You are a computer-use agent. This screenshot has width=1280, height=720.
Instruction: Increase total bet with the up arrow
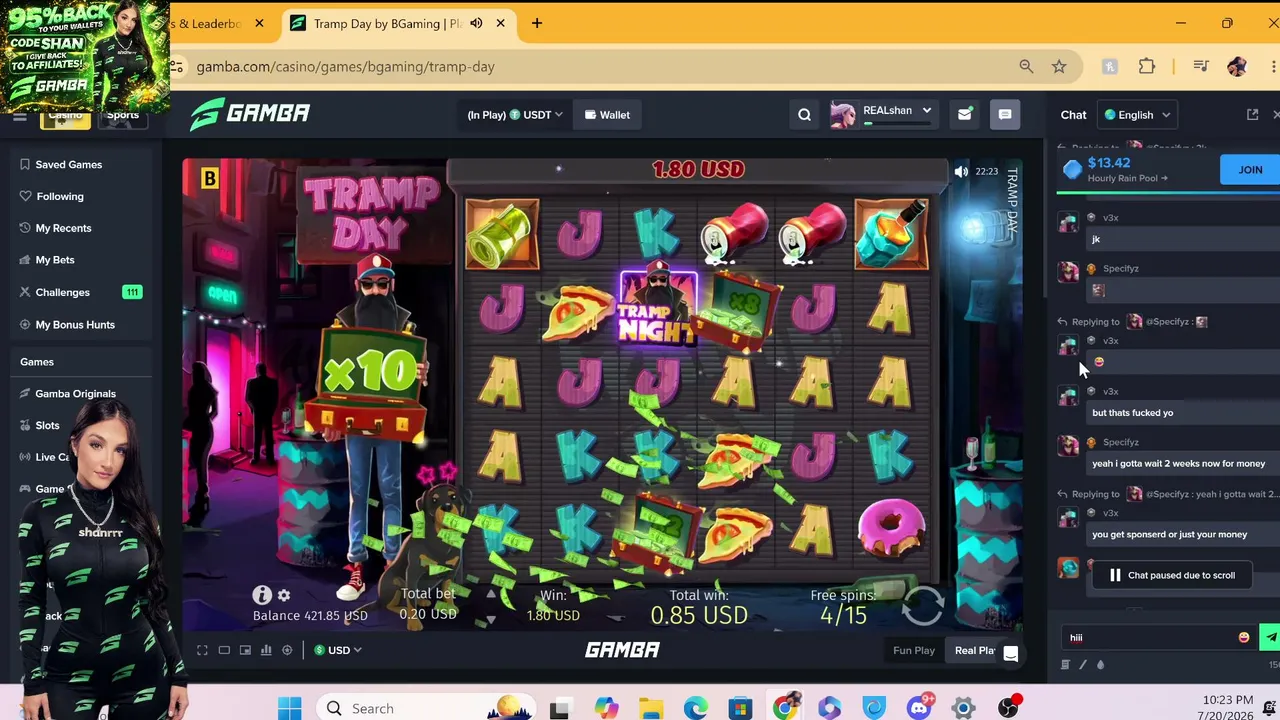[490, 594]
